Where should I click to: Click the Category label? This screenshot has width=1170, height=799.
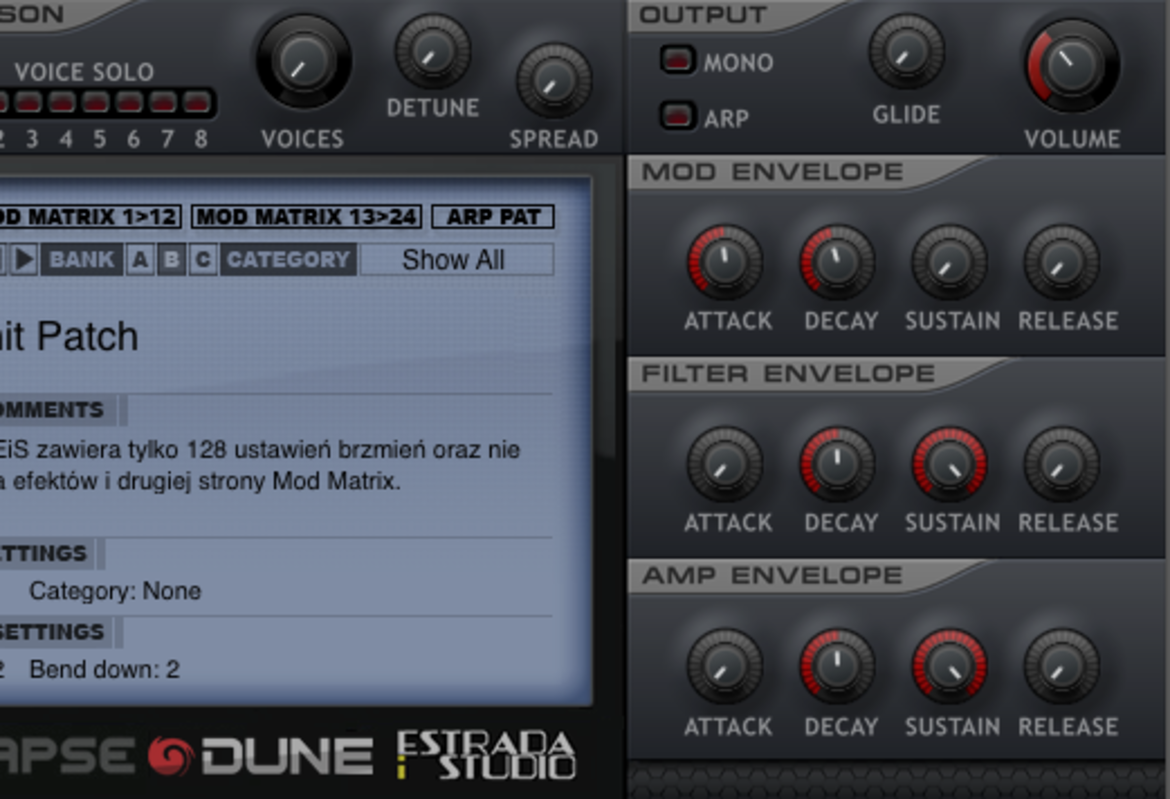point(288,260)
